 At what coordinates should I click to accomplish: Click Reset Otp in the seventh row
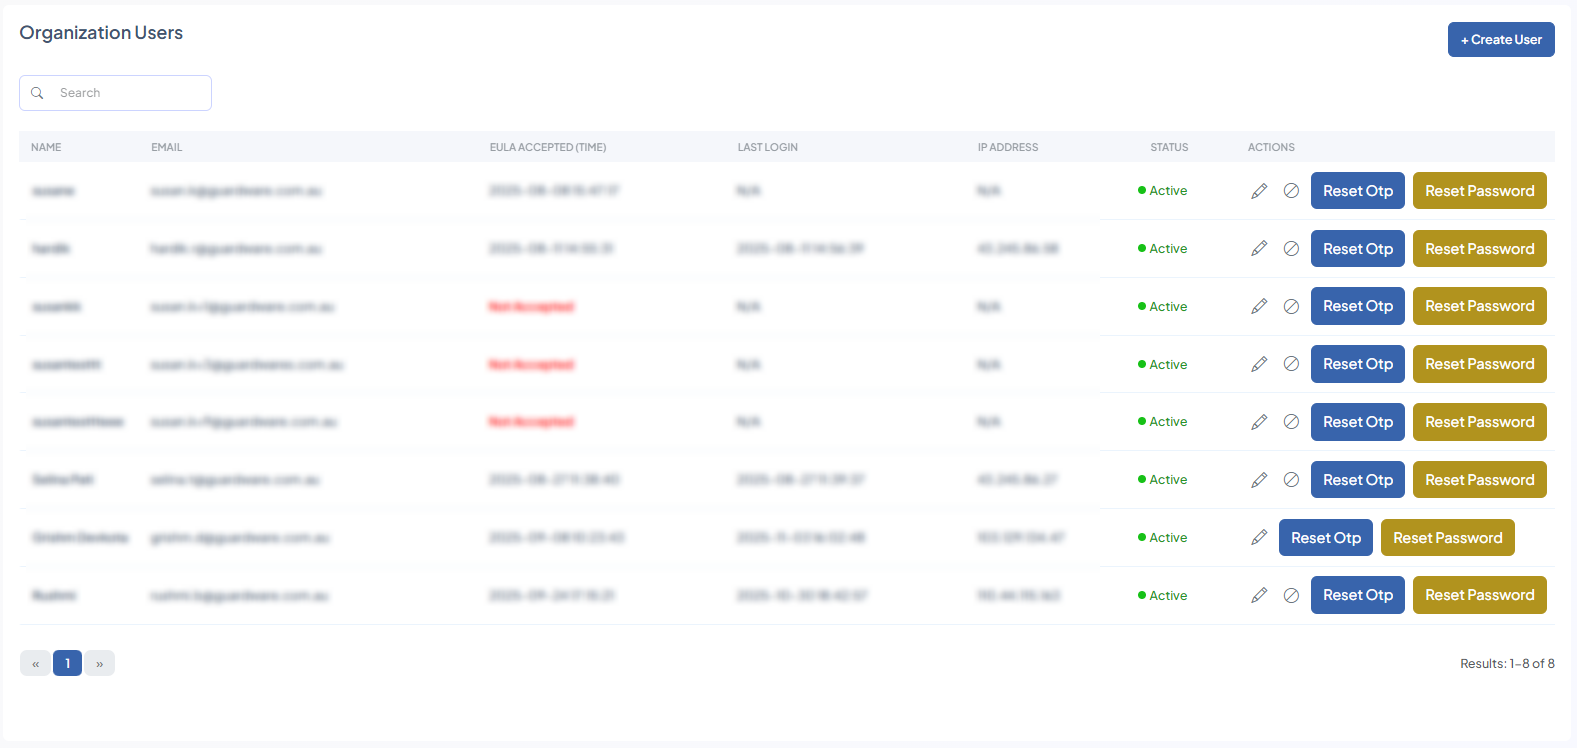pyautogui.click(x=1325, y=538)
